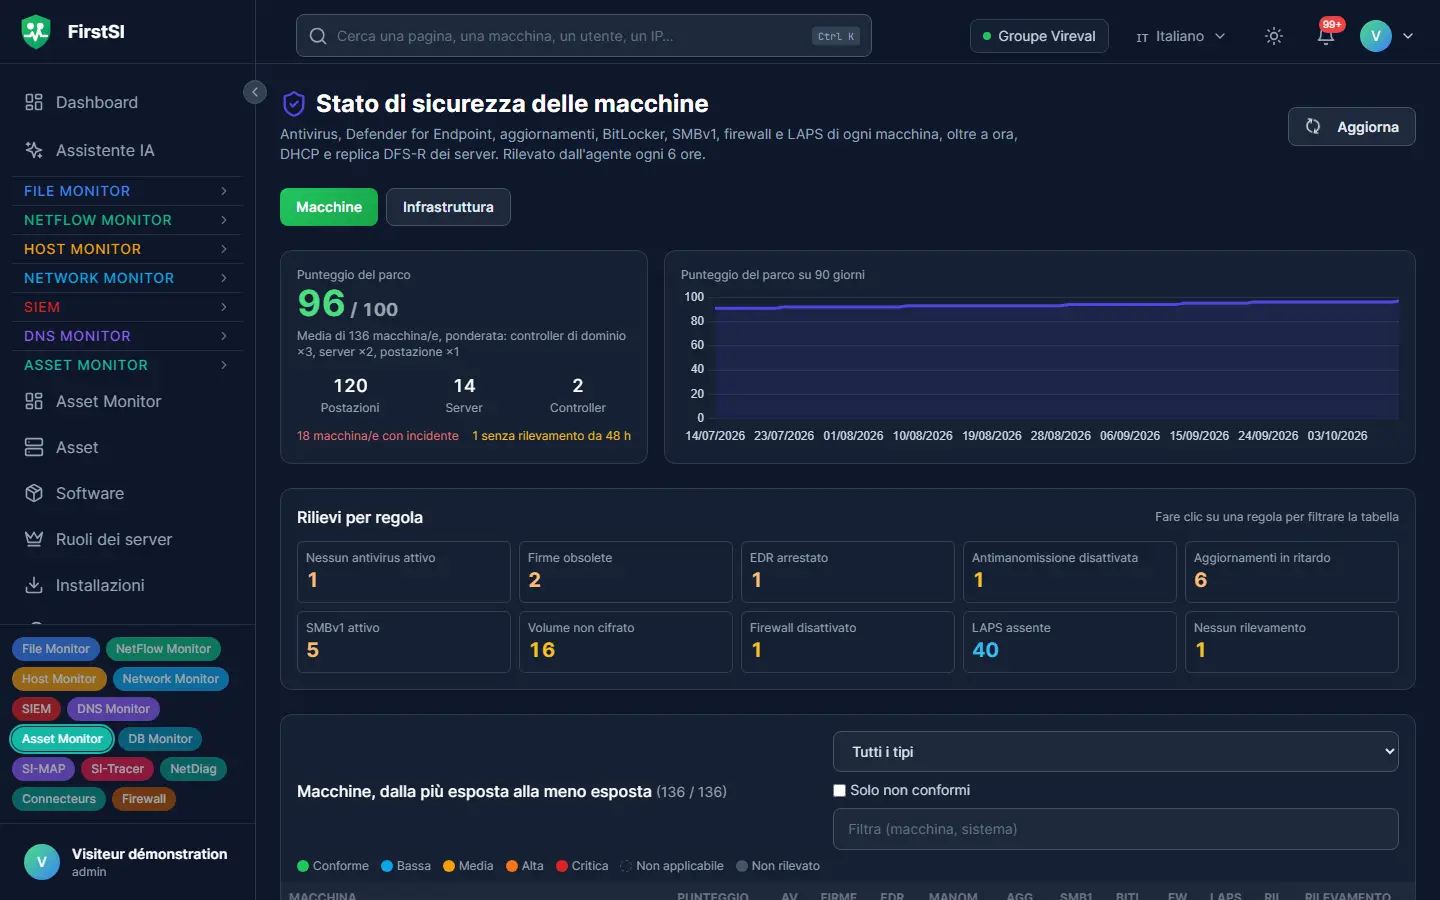This screenshot has height=900, width=1440.
Task: Click the Dashboard grid icon in sidebar
Action: point(34,102)
